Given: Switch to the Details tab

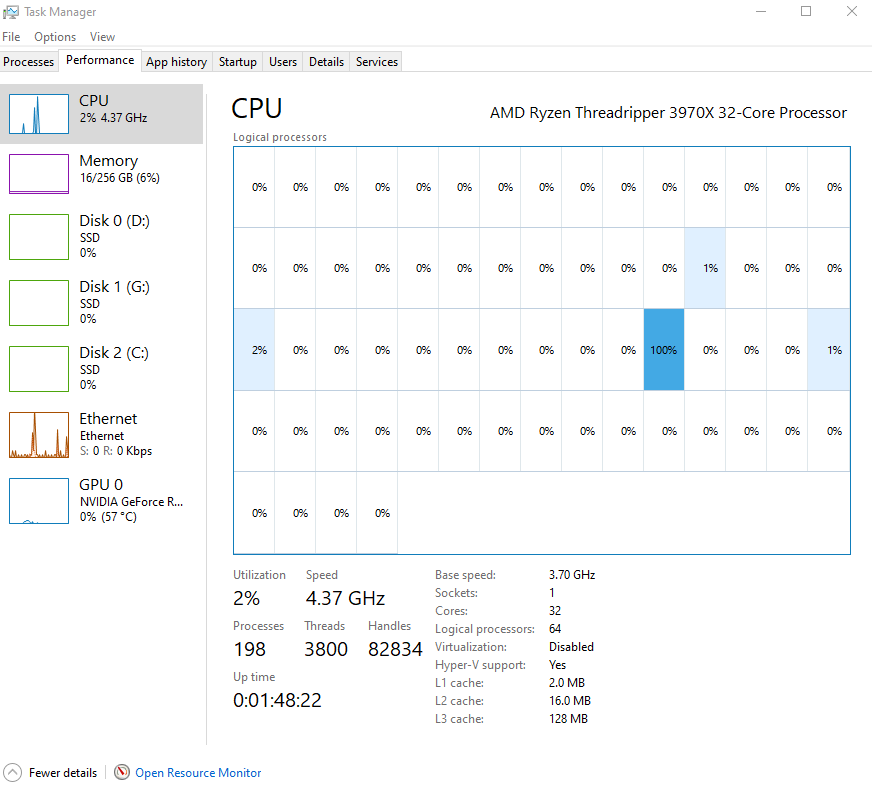Looking at the screenshot, I should click(x=326, y=62).
